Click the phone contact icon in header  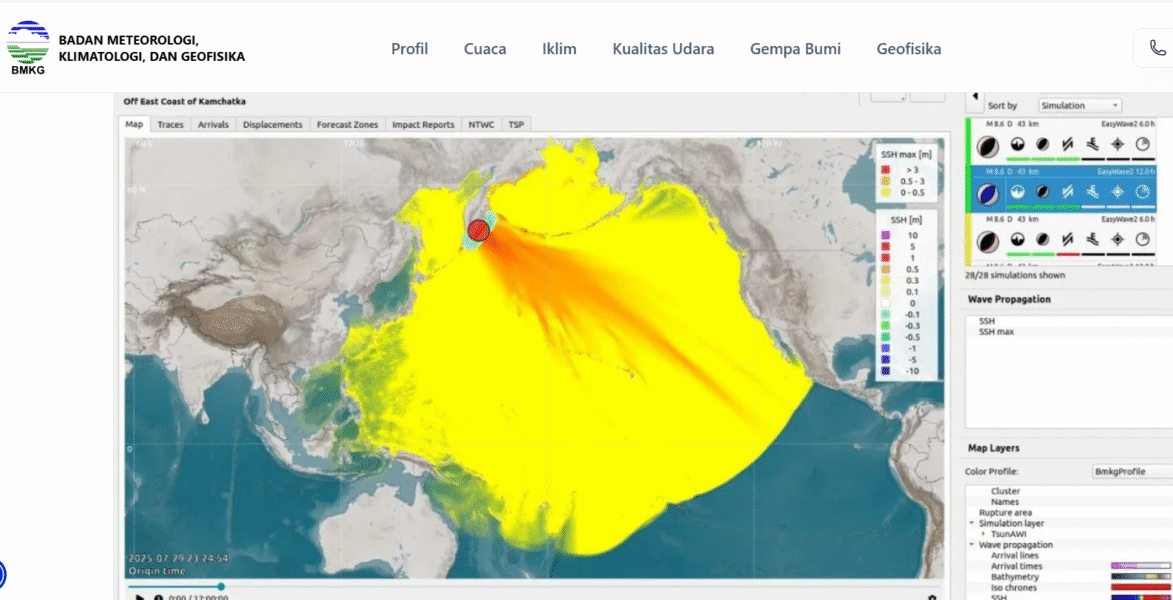click(1157, 48)
